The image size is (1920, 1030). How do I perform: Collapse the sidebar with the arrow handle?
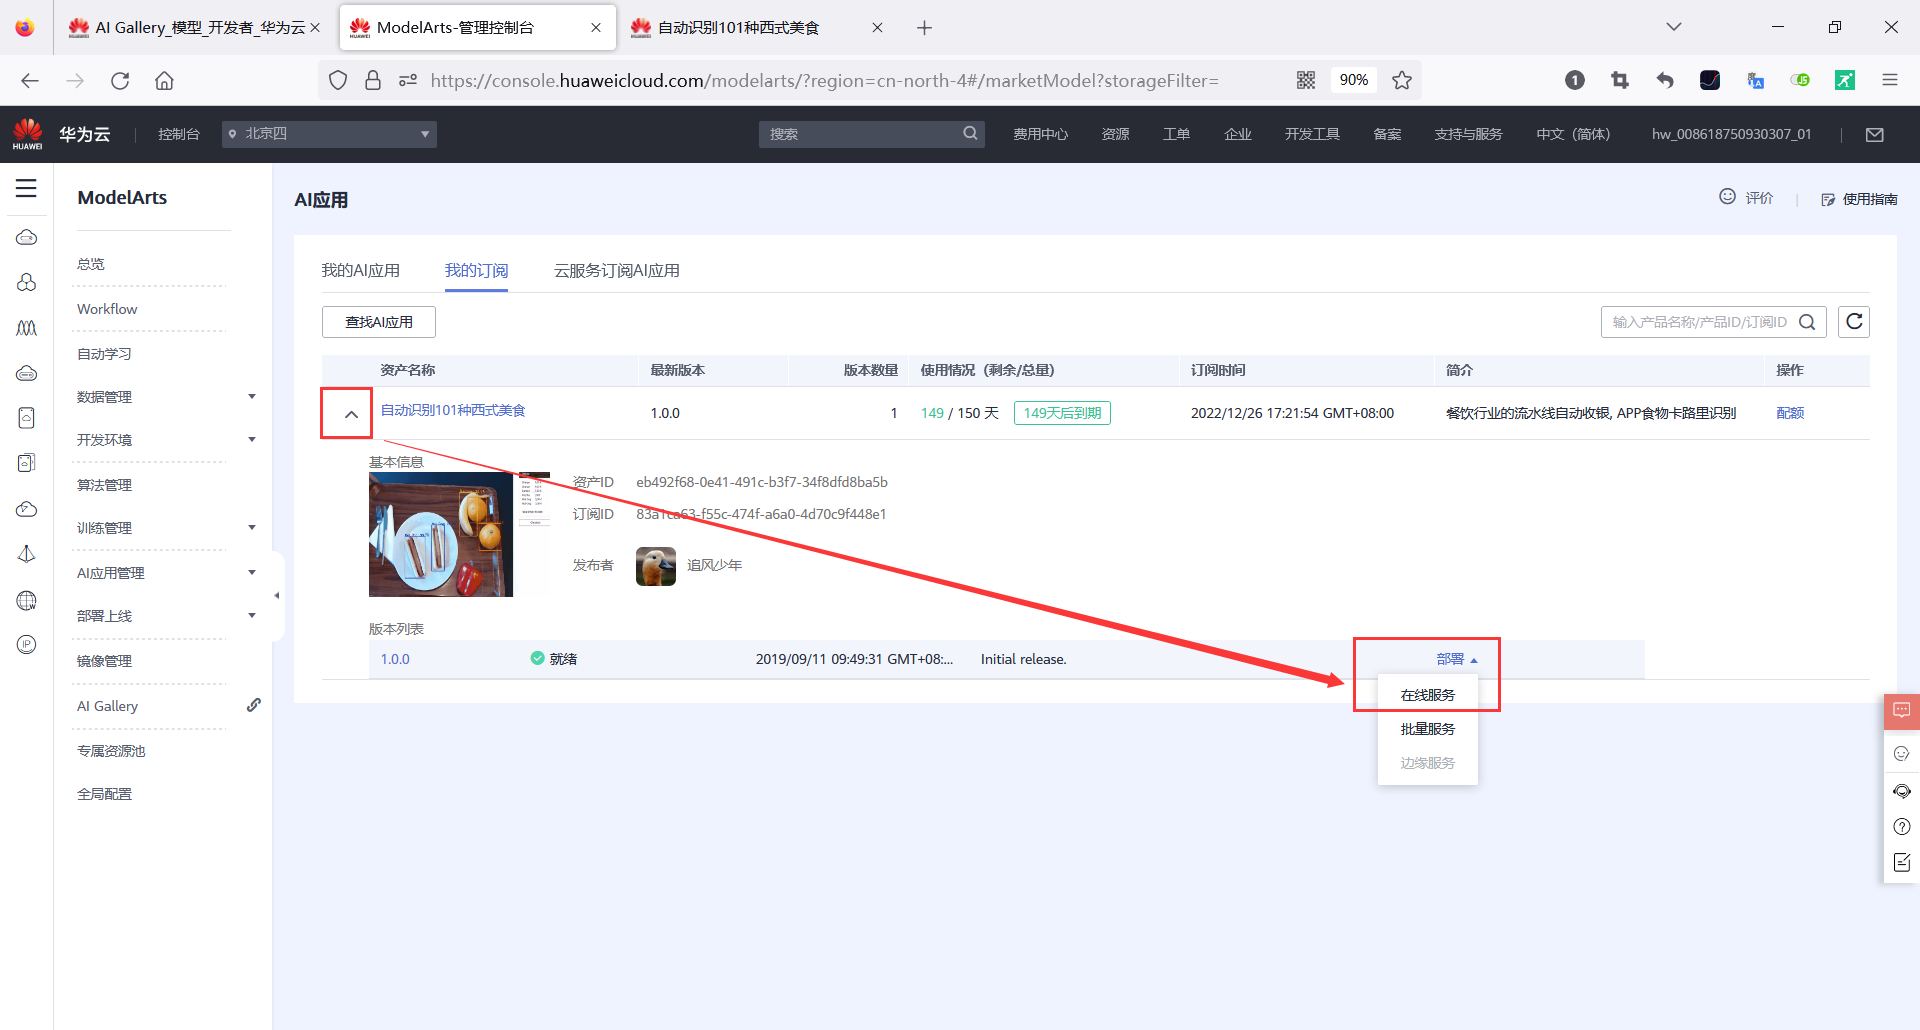277,596
